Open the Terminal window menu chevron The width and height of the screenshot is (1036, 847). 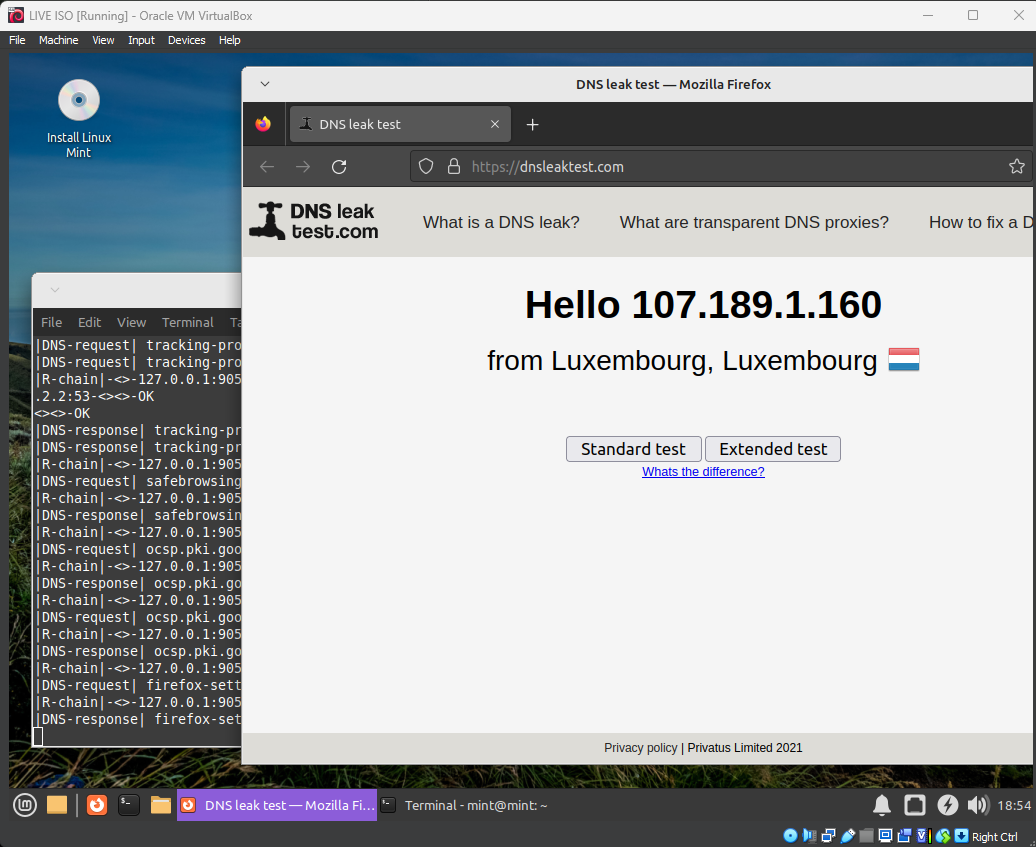click(x=55, y=290)
